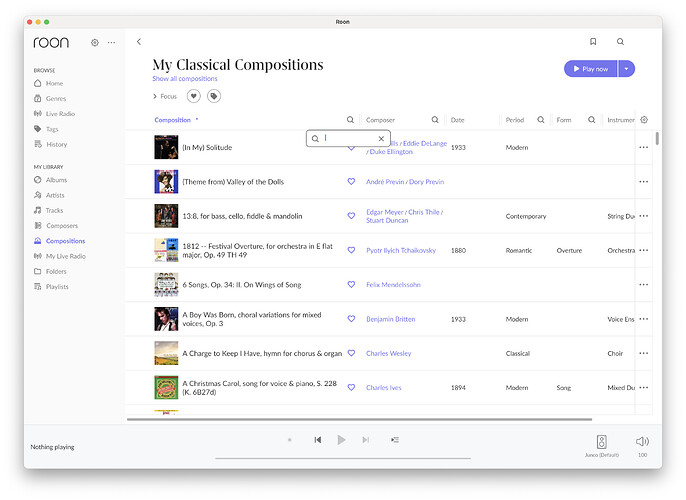Toggle favorite heart for A Boy Was Born
The image size is (686, 500).
click(351, 319)
